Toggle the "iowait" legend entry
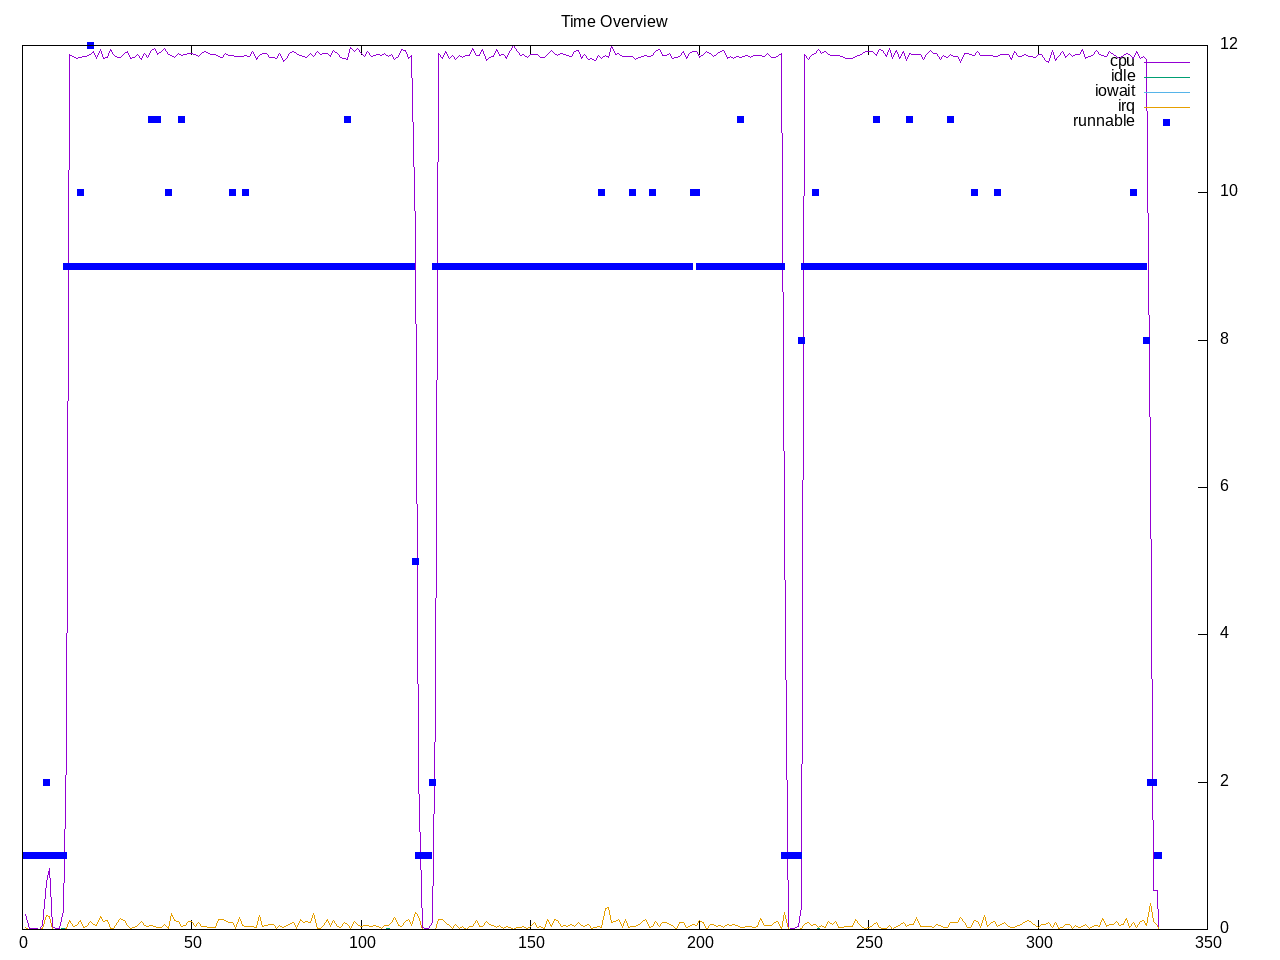 pyautogui.click(x=1114, y=91)
